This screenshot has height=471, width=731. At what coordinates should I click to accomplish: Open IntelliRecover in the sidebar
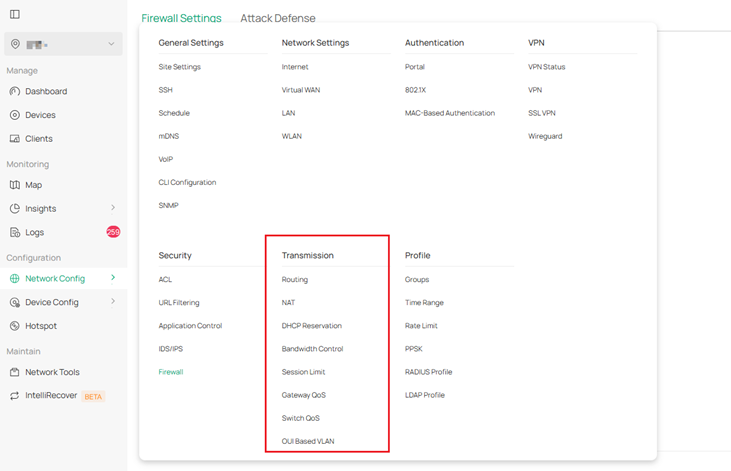coord(51,395)
